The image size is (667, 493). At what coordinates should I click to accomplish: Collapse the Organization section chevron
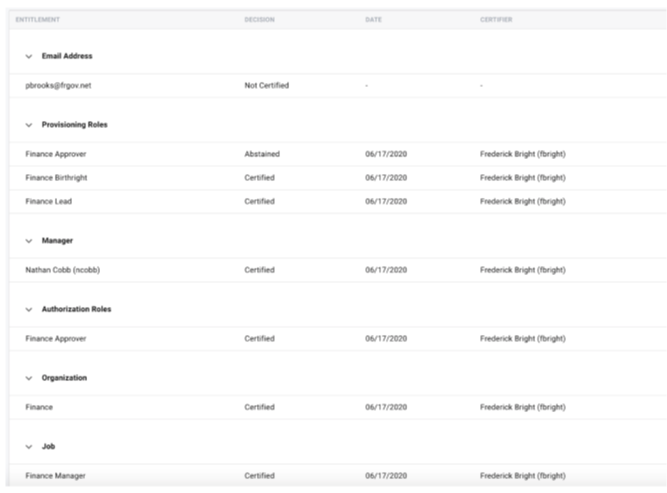pyautogui.click(x=29, y=378)
